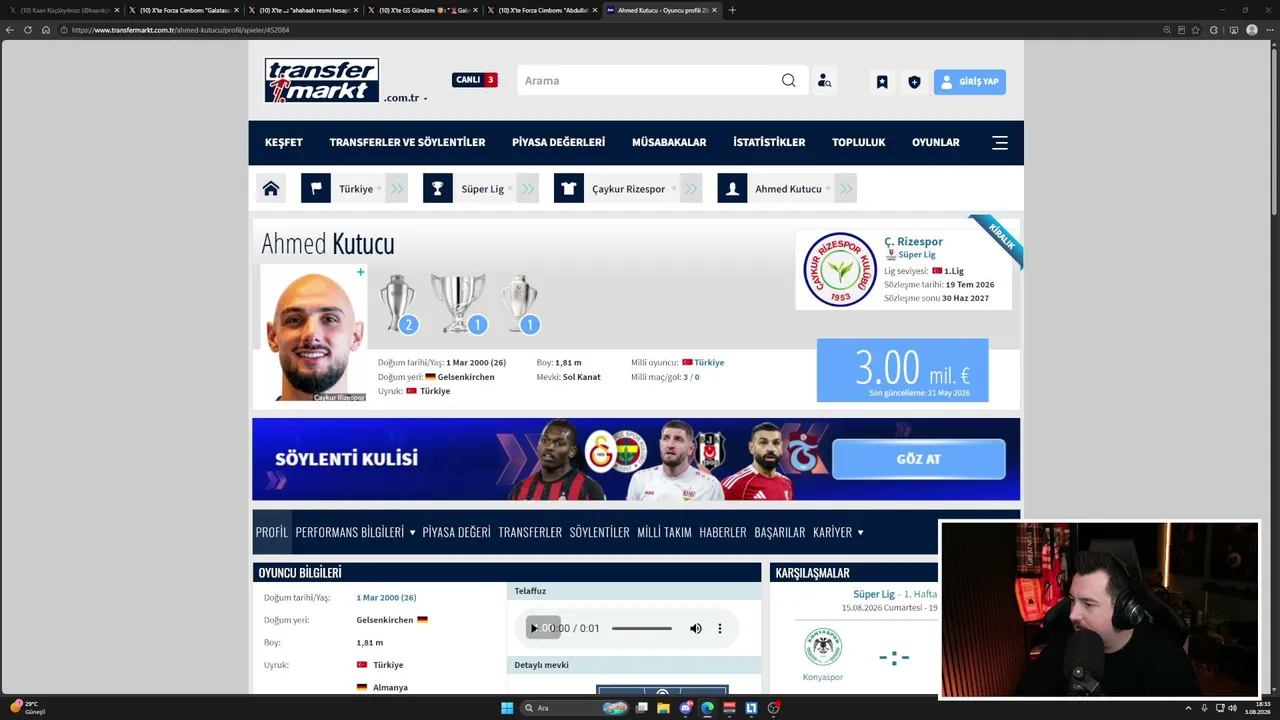Click the Göz At banner button
Screen dimensions: 1280x720
tap(919, 459)
